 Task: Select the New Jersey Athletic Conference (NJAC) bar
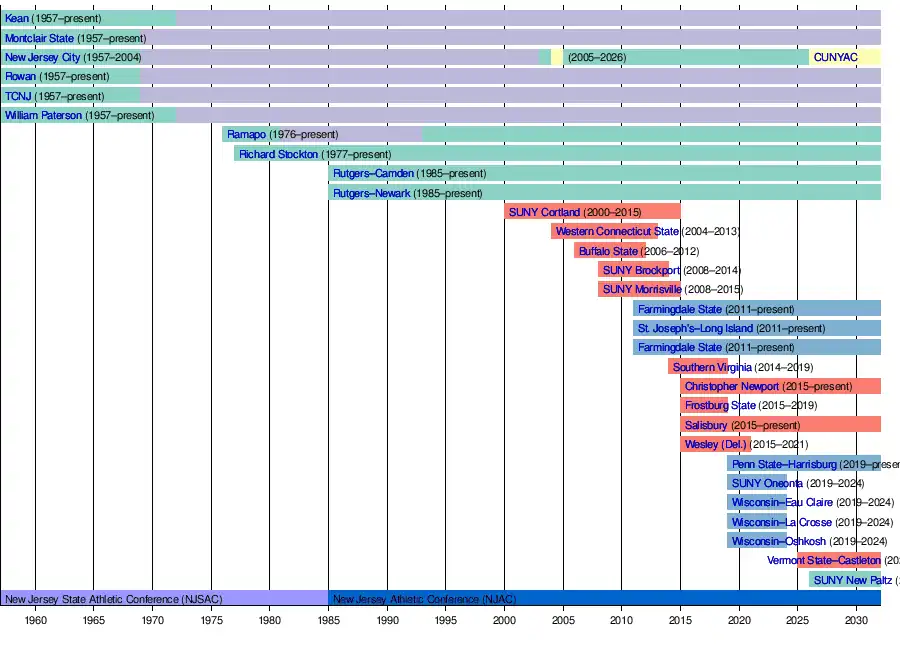[x=424, y=599]
